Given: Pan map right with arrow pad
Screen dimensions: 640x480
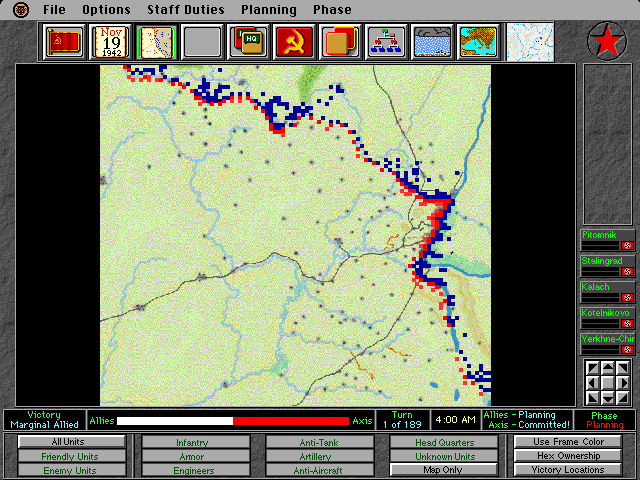Looking at the screenshot, I should [x=623, y=383].
